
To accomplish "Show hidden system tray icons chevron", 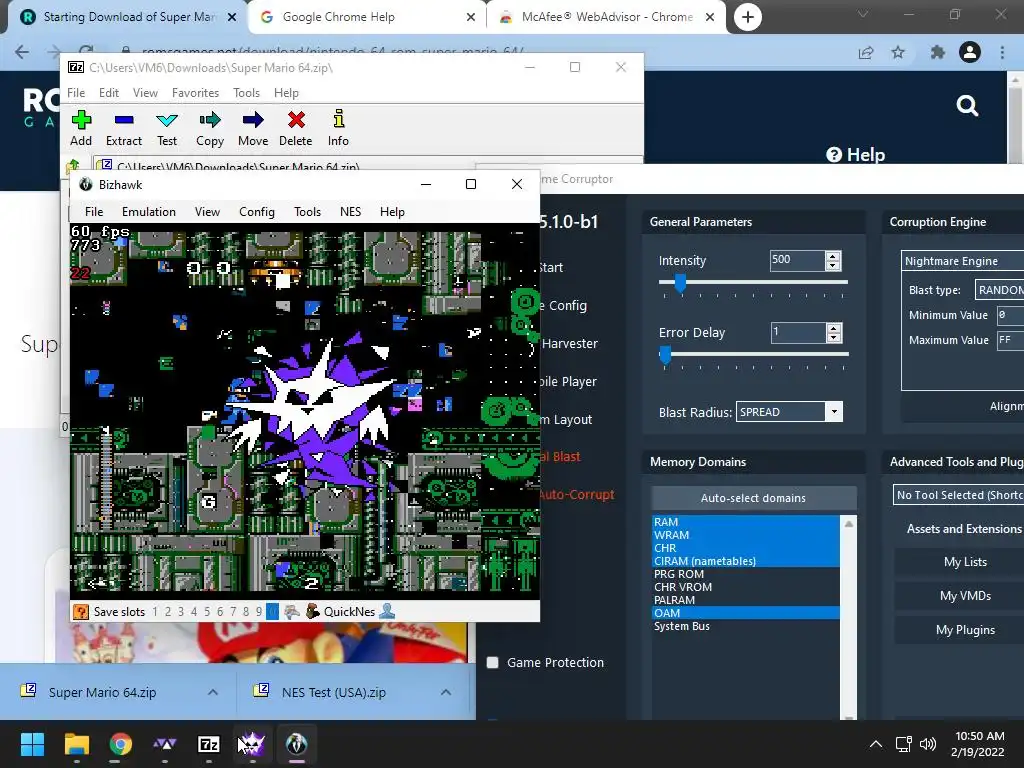I will [x=876, y=744].
